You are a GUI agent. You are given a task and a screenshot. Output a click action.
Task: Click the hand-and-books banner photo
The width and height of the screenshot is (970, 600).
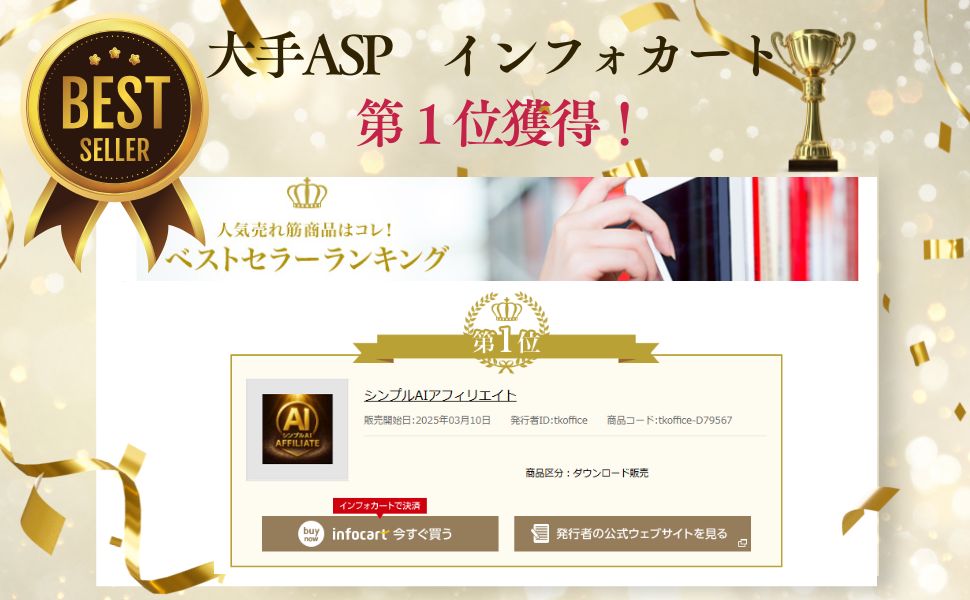click(x=674, y=229)
